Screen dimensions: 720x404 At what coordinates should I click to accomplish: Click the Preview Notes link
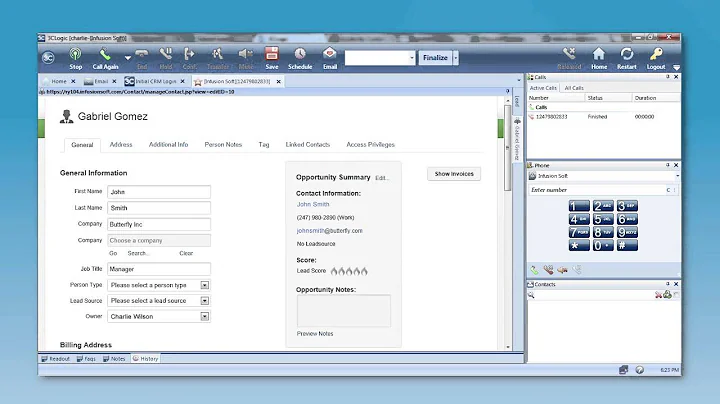(315, 334)
